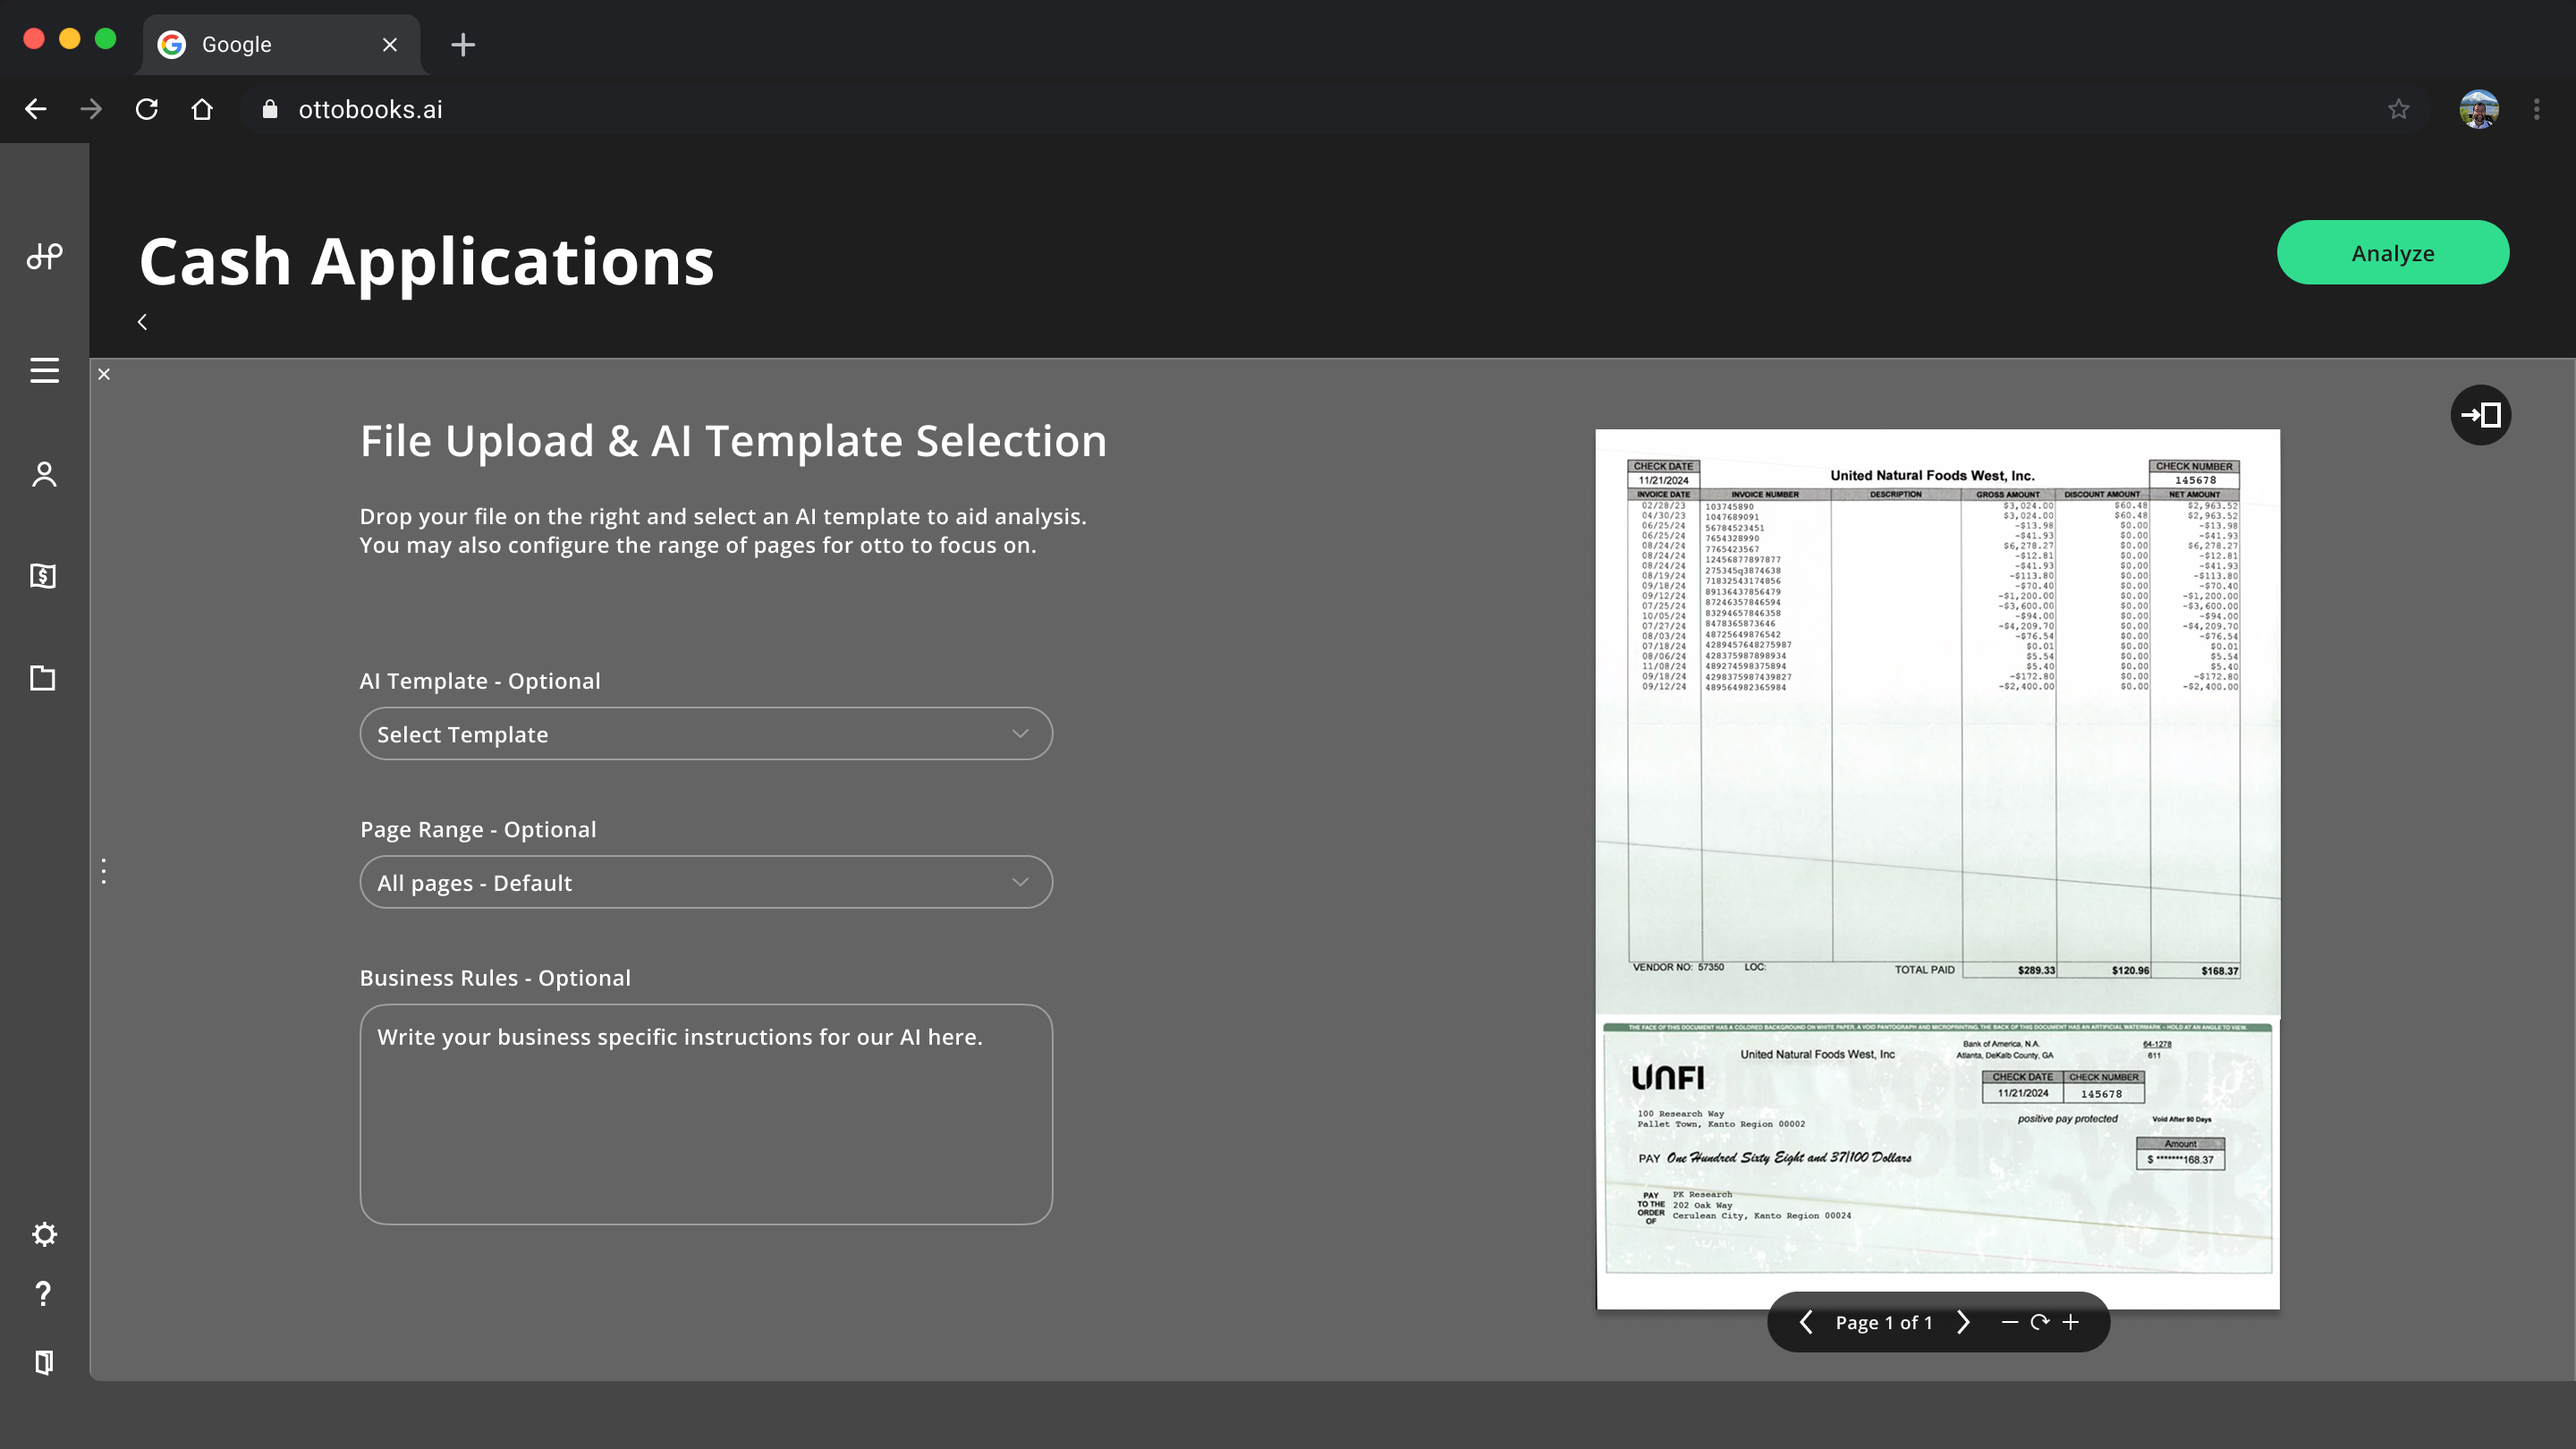2576x1449 pixels.
Task: Click the logout door icon in sidebar
Action: tap(43, 1362)
